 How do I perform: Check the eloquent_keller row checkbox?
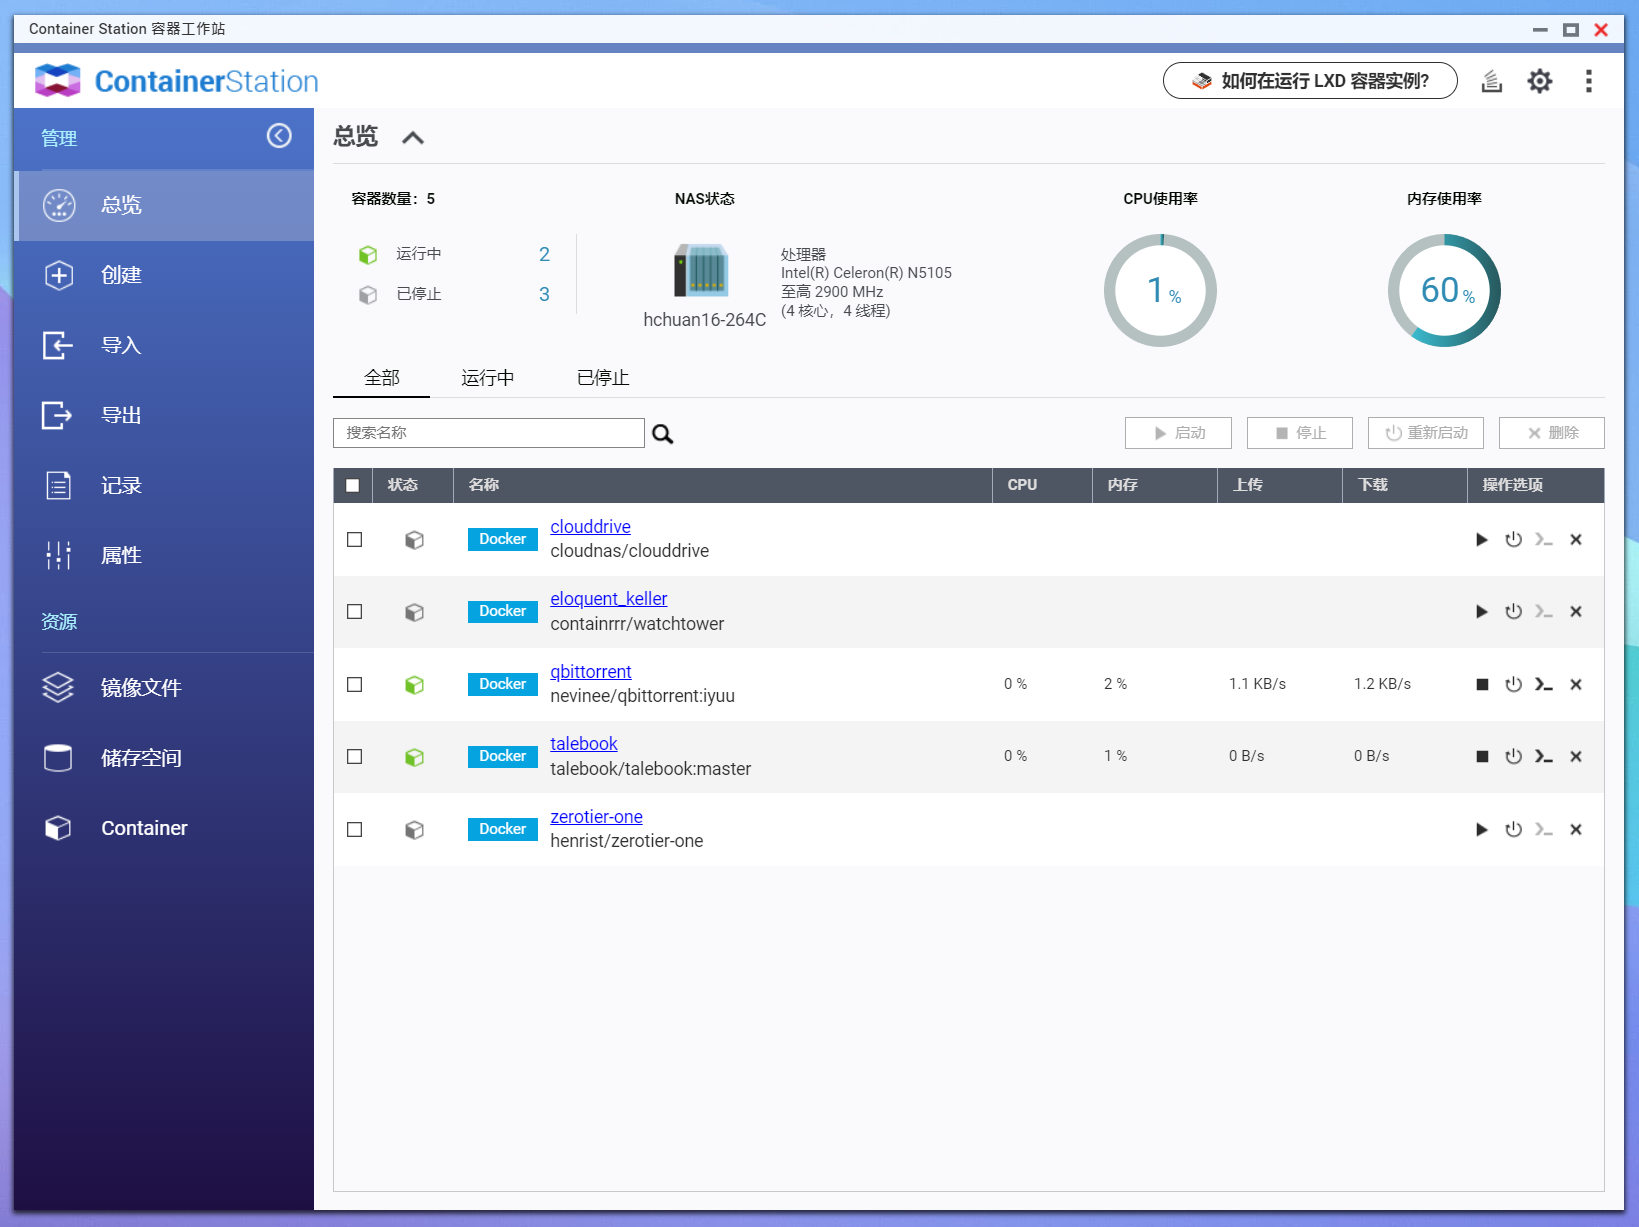point(354,611)
